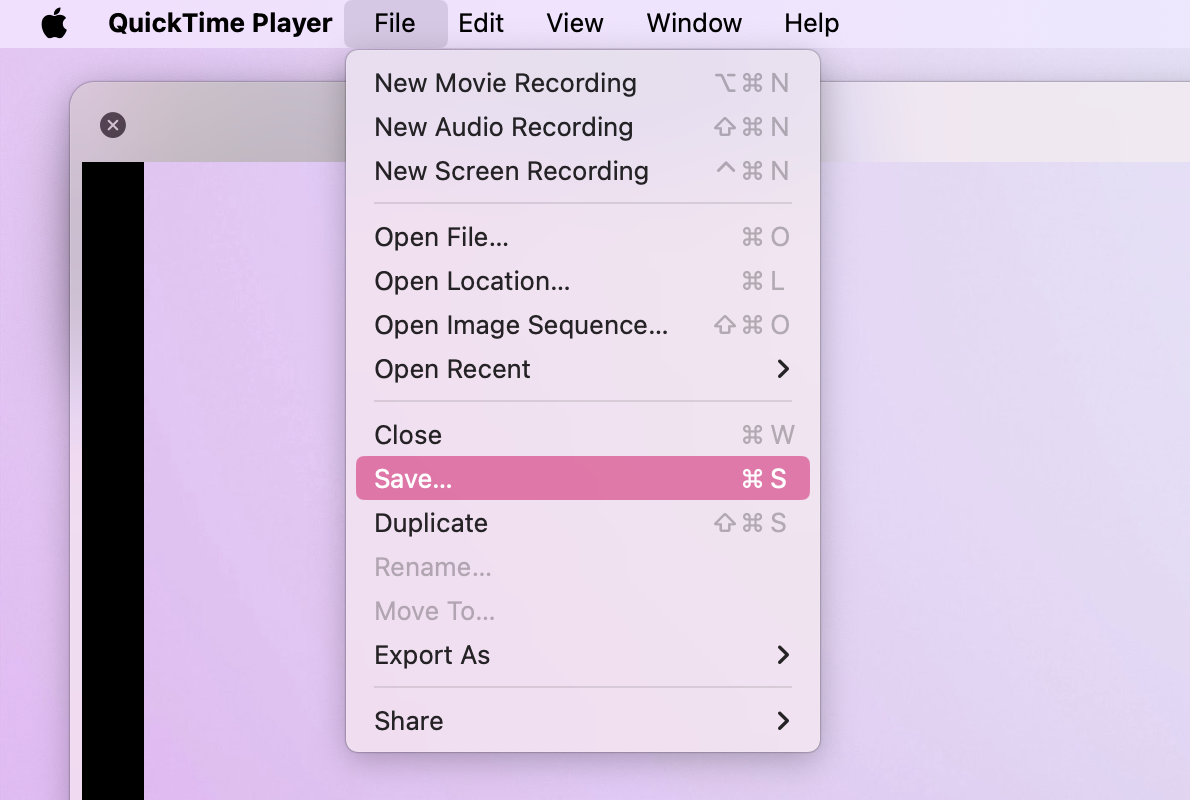Start a New Movie Recording
This screenshot has width=1190, height=800.
505,83
